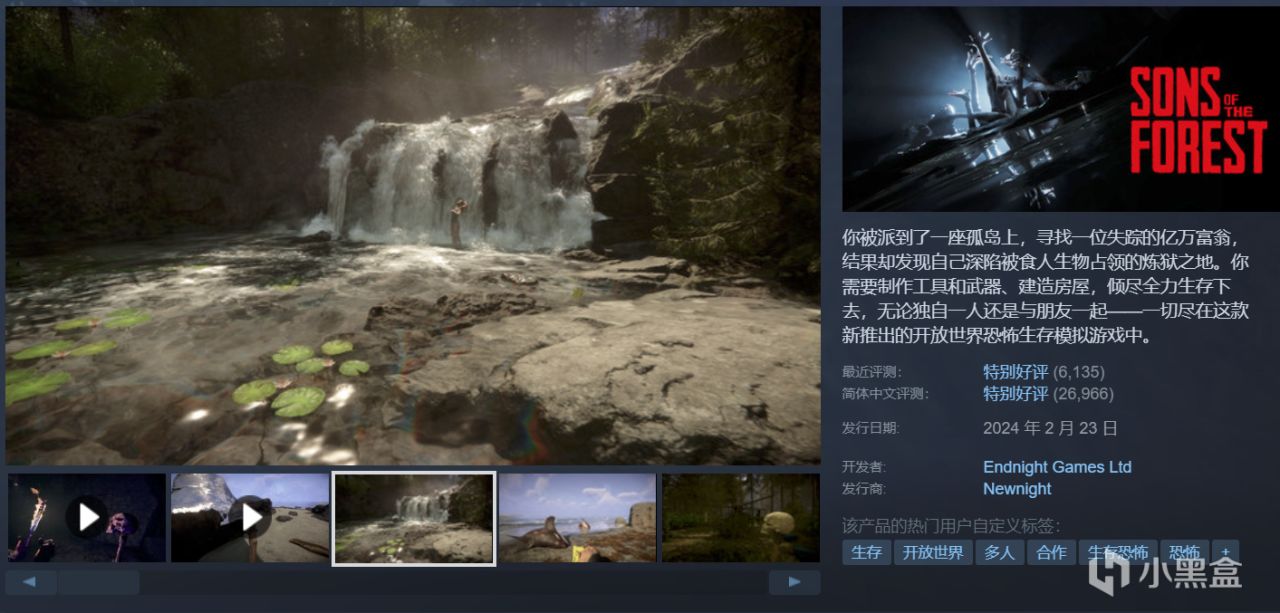Click the plus button to add tags
The height and width of the screenshot is (613, 1280).
click(1226, 552)
